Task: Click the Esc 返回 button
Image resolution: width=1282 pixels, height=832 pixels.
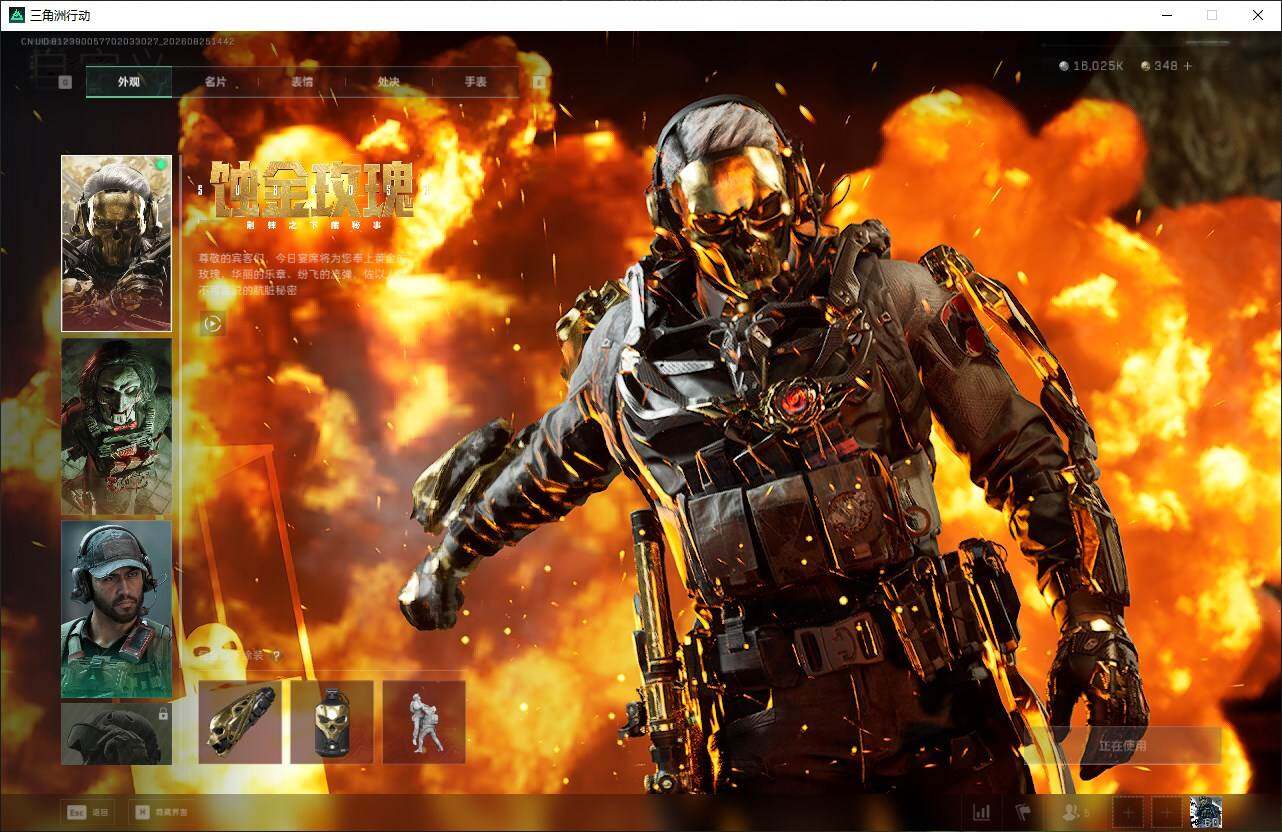Action: 87,812
